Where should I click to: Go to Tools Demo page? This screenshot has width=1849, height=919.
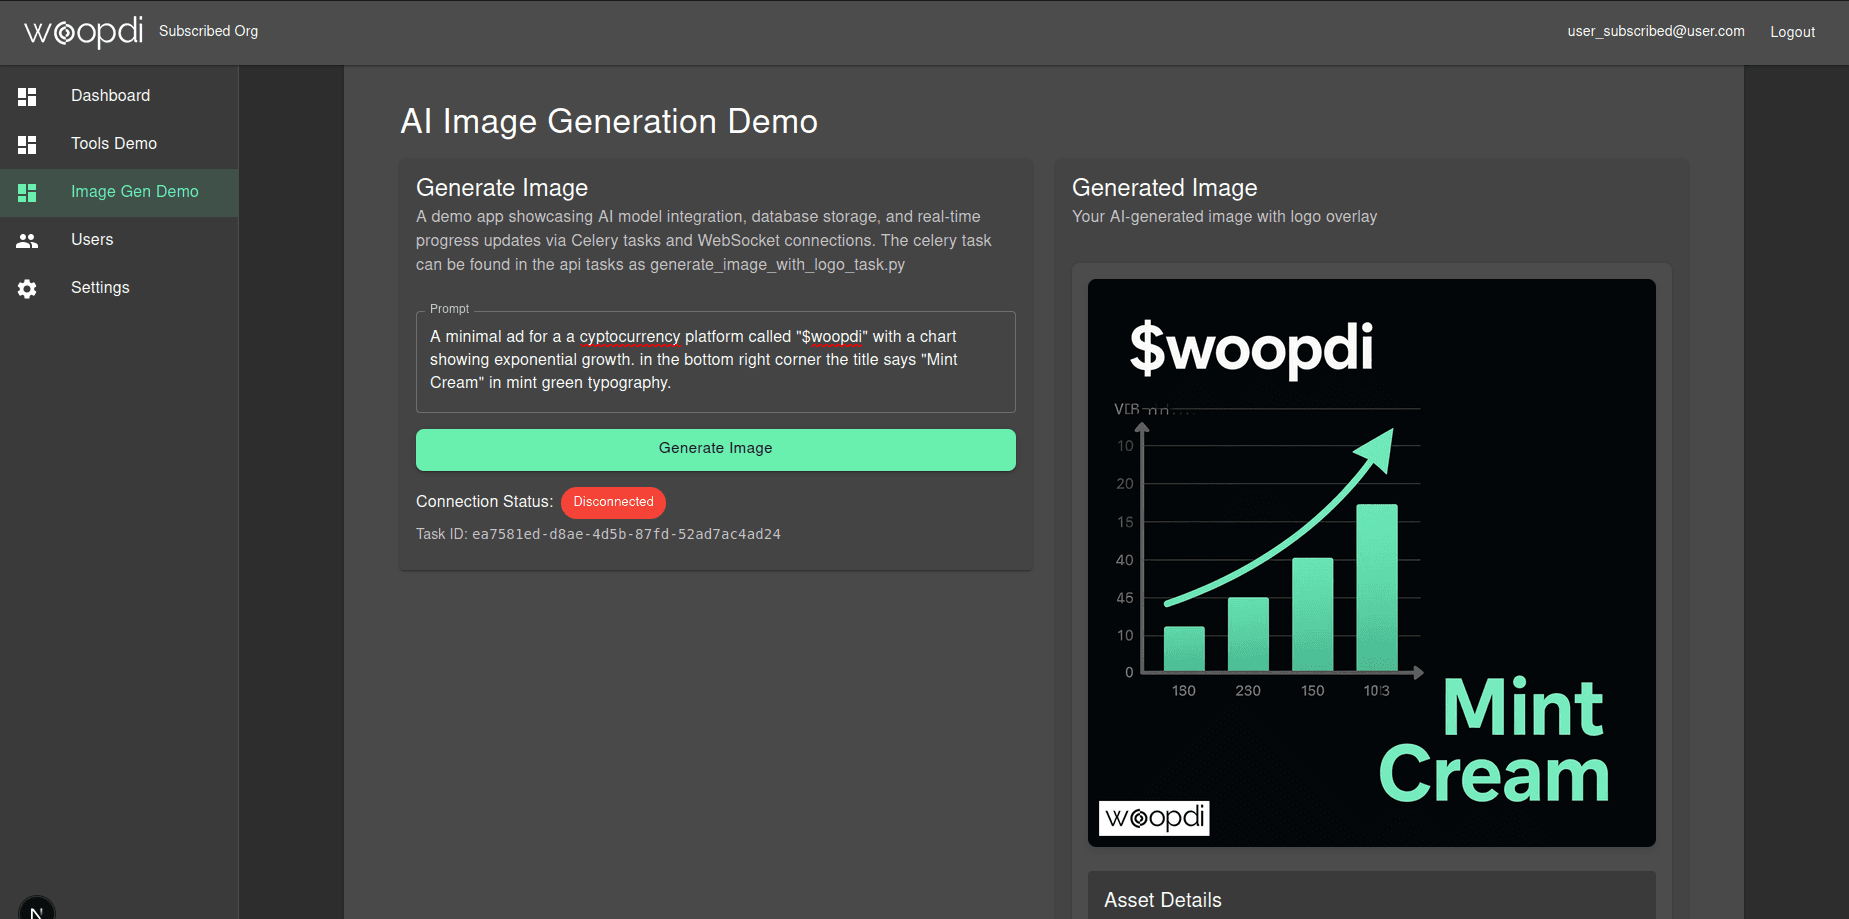click(114, 144)
